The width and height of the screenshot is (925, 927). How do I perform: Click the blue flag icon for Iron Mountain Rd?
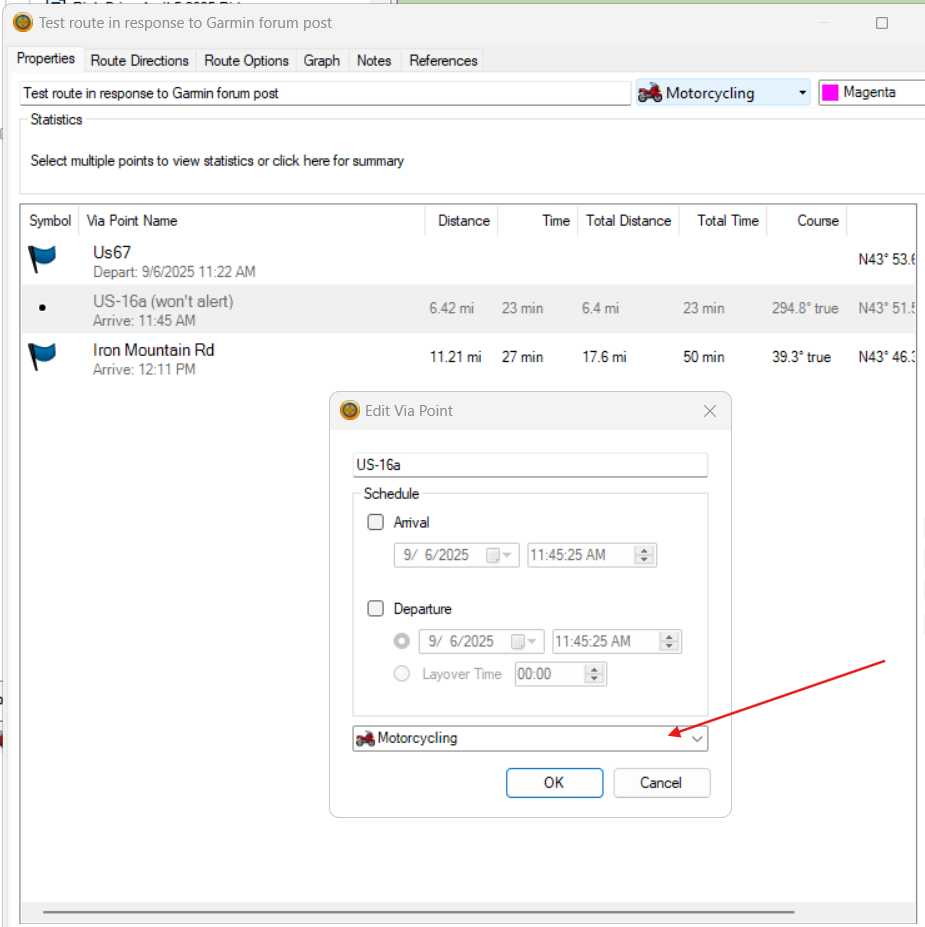click(42, 356)
